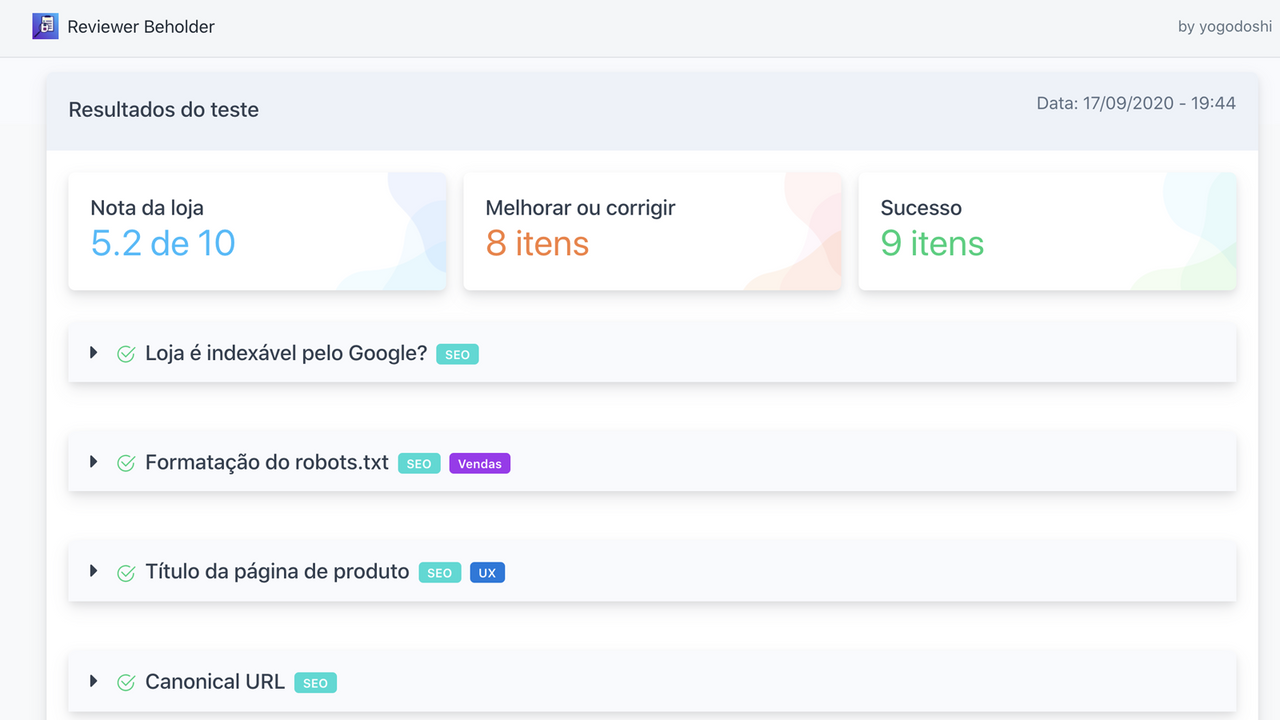The image size is (1280, 720).
Task: Click the blue UX tag
Action: coord(487,573)
